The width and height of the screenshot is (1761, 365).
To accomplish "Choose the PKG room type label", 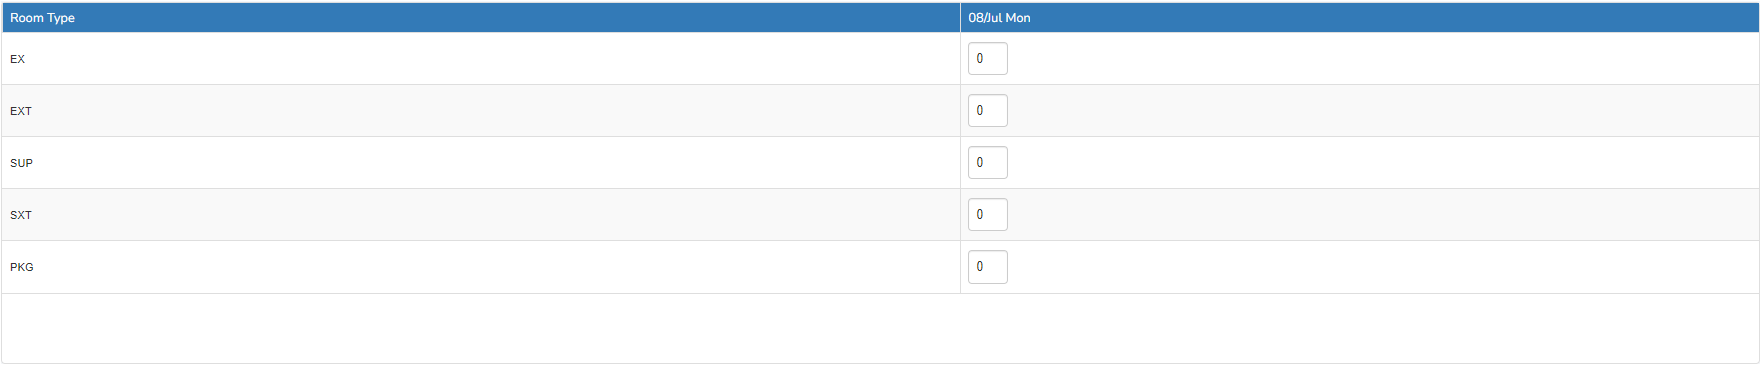I will pyautogui.click(x=22, y=267).
